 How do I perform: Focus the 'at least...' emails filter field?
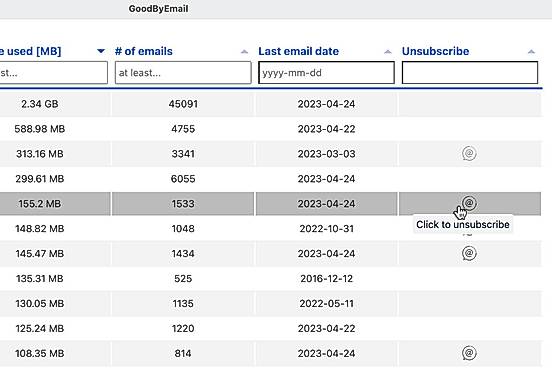pos(183,73)
